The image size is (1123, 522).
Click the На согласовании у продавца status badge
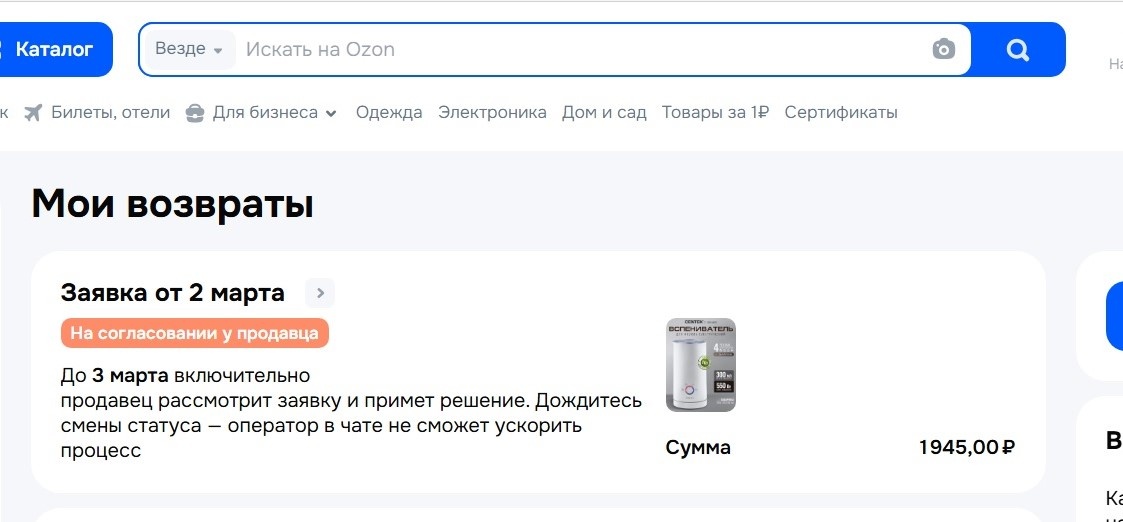tap(195, 334)
